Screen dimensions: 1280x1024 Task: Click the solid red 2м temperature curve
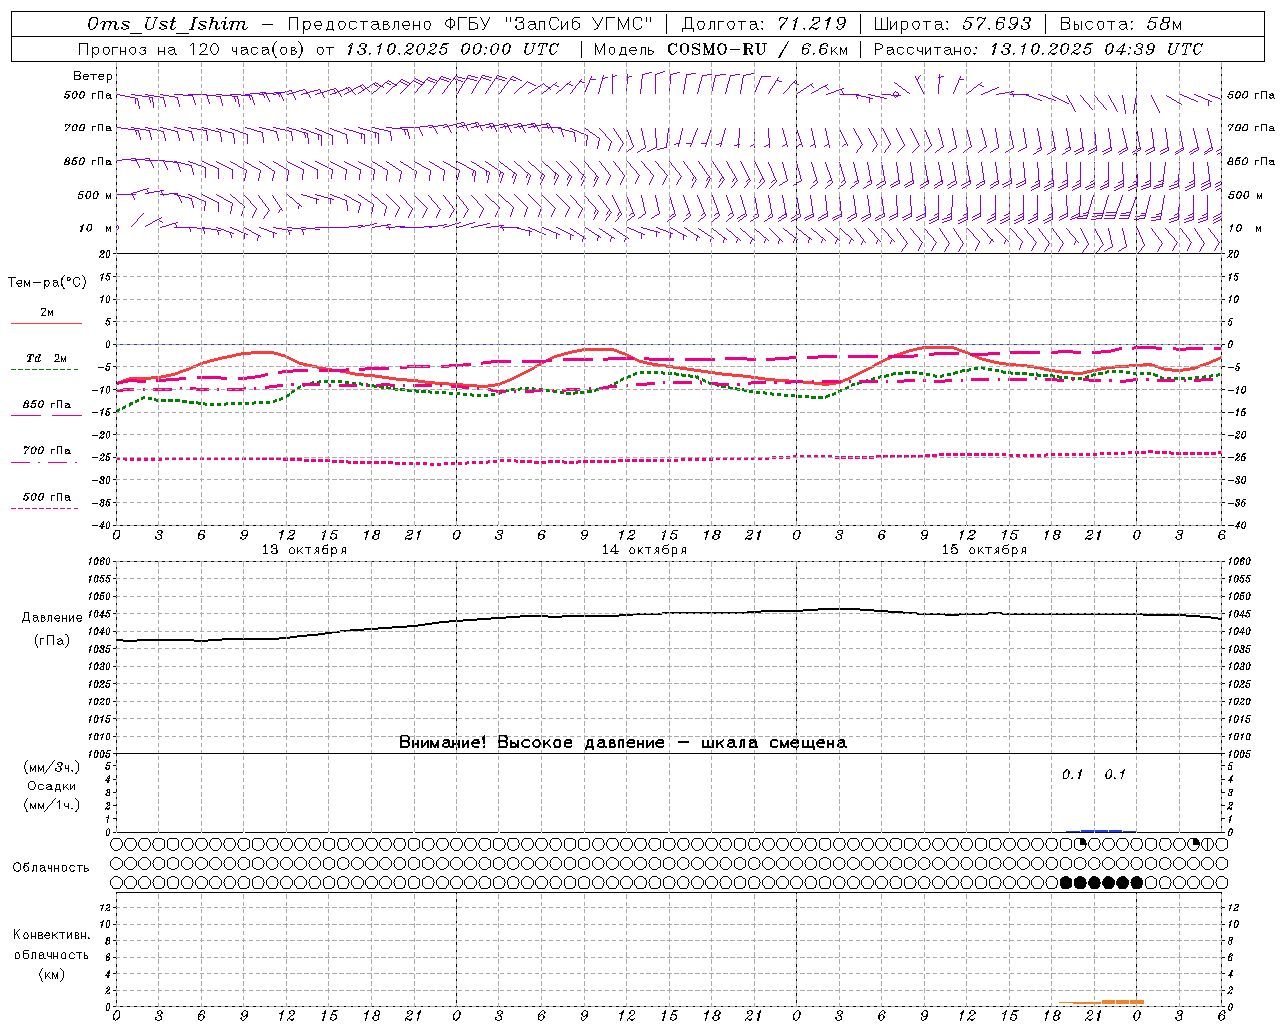[x=668, y=371]
